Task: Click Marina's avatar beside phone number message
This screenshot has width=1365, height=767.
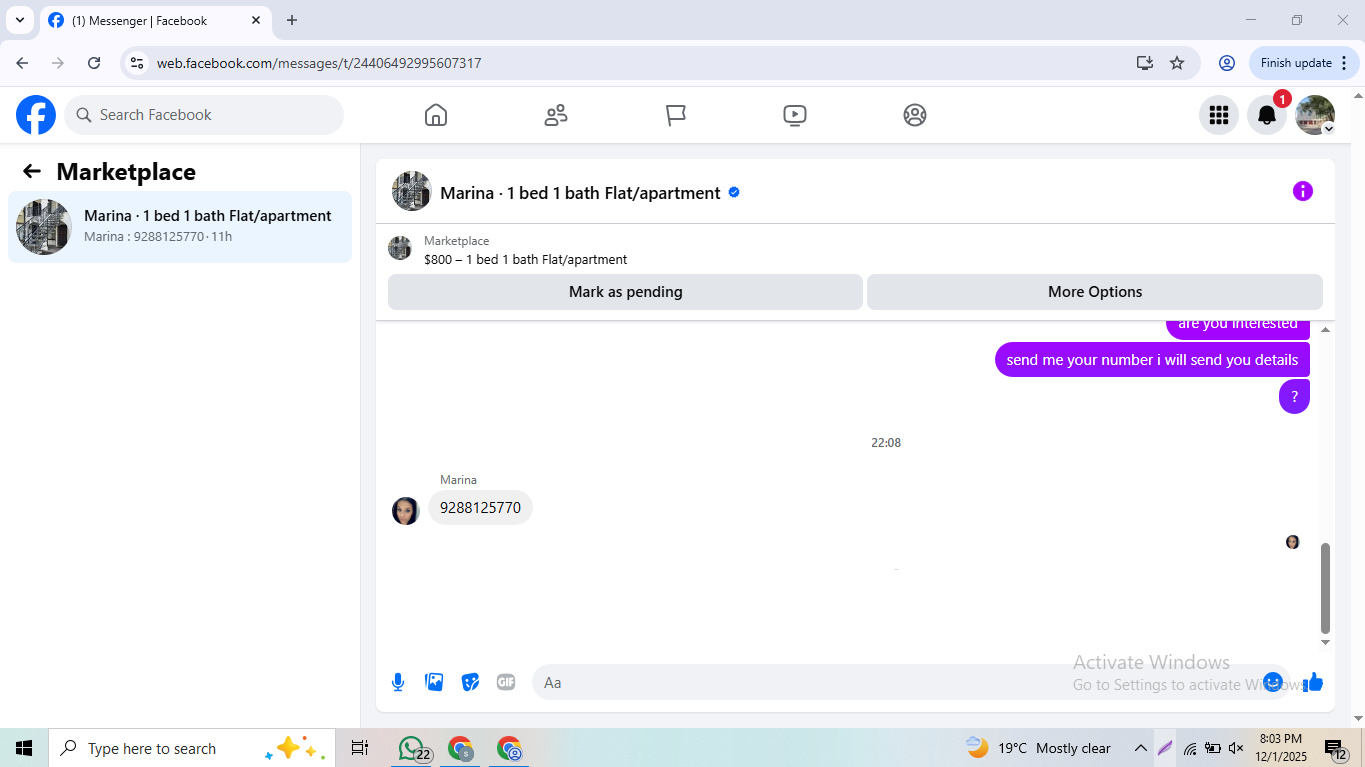Action: 406,511
